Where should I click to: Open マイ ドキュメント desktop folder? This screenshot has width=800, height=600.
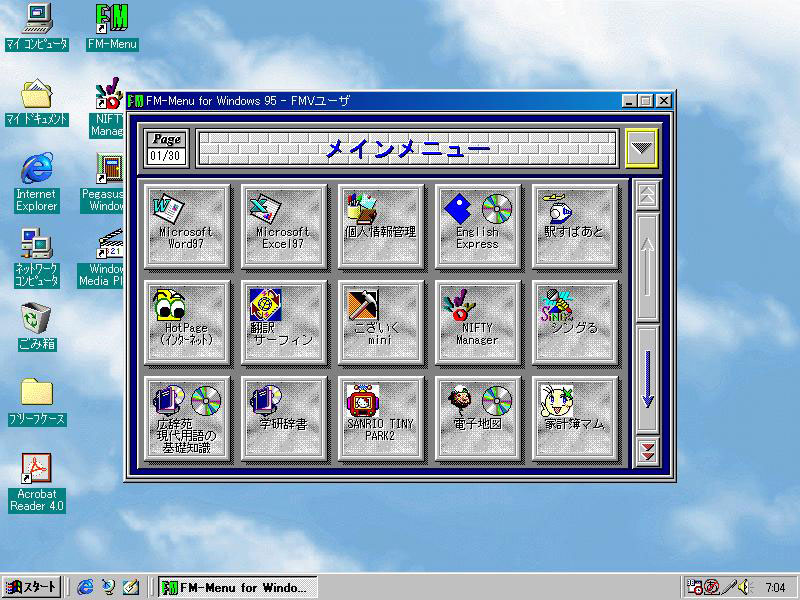tap(37, 102)
